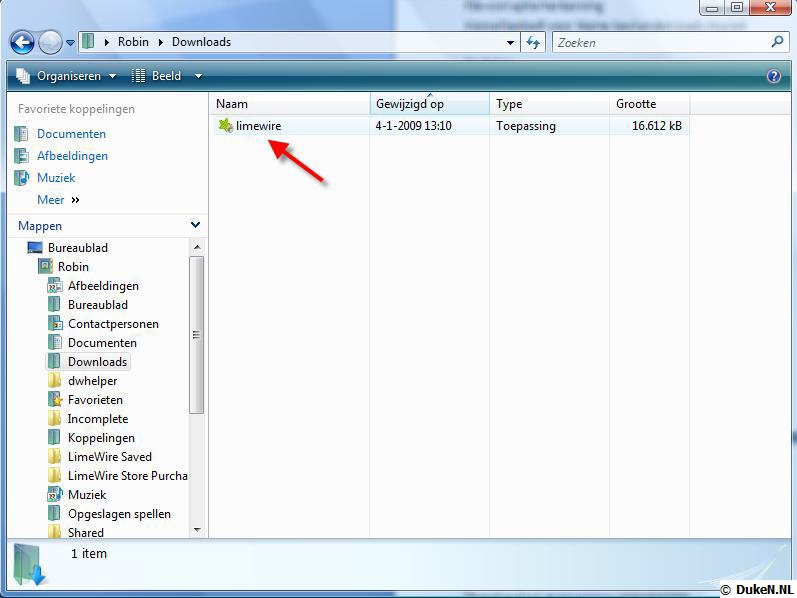The height and width of the screenshot is (598, 797).
Task: Click the Documenten favorite icon
Action: tap(21, 134)
